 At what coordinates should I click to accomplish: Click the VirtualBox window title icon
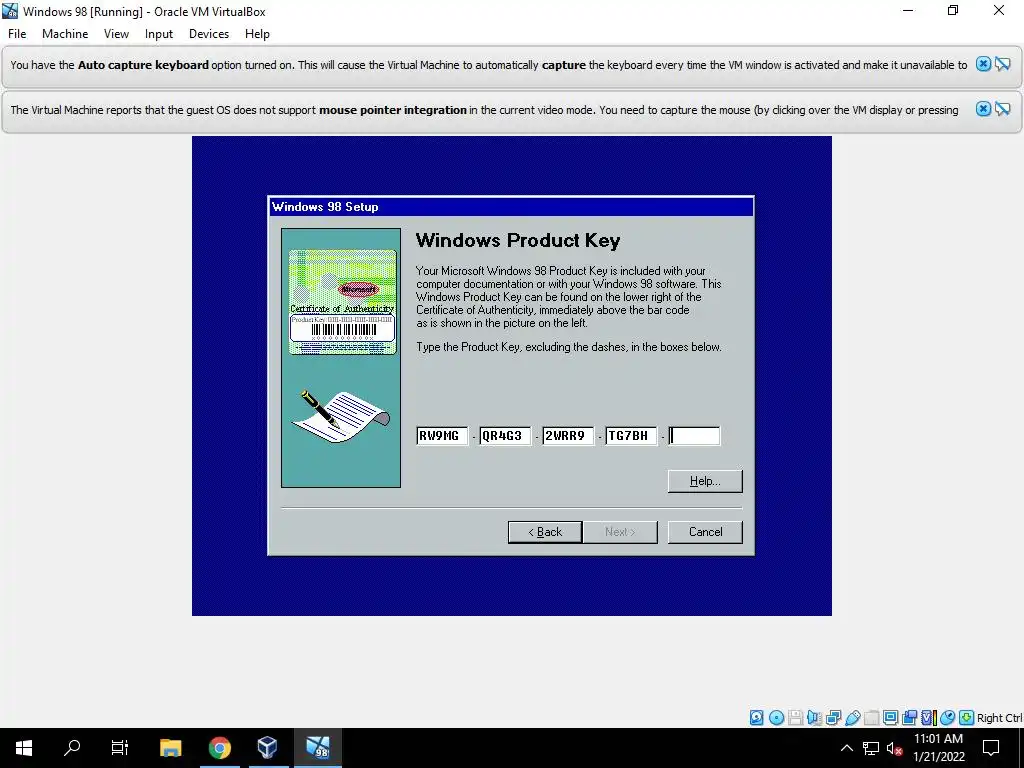[10, 11]
